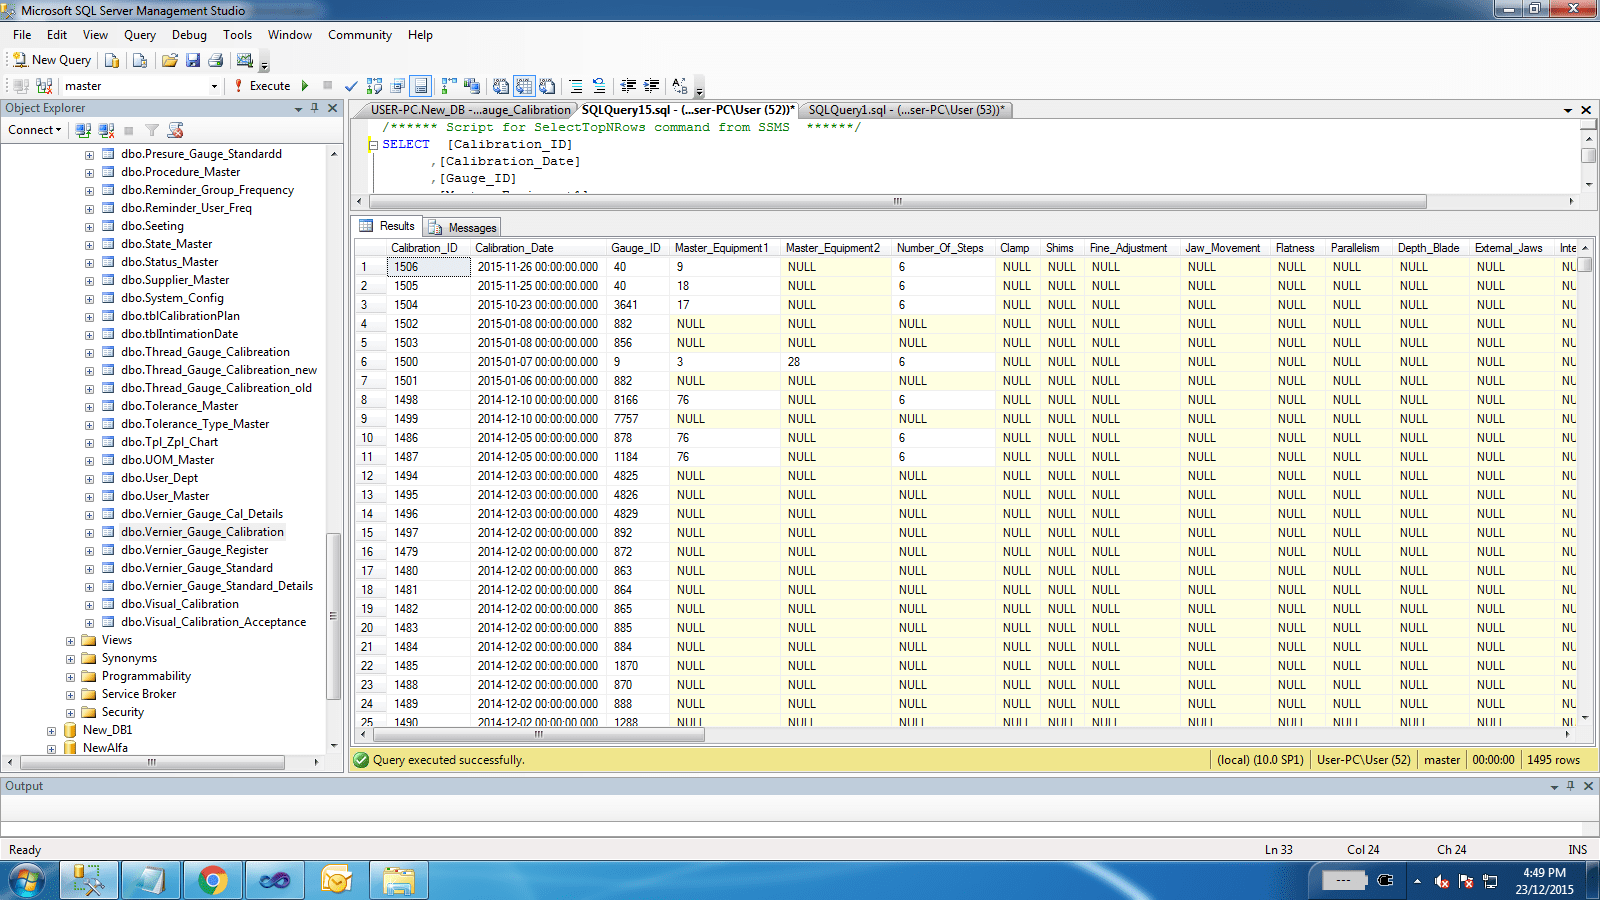
Task: Click the Save icon on the toolbar
Action: (193, 60)
